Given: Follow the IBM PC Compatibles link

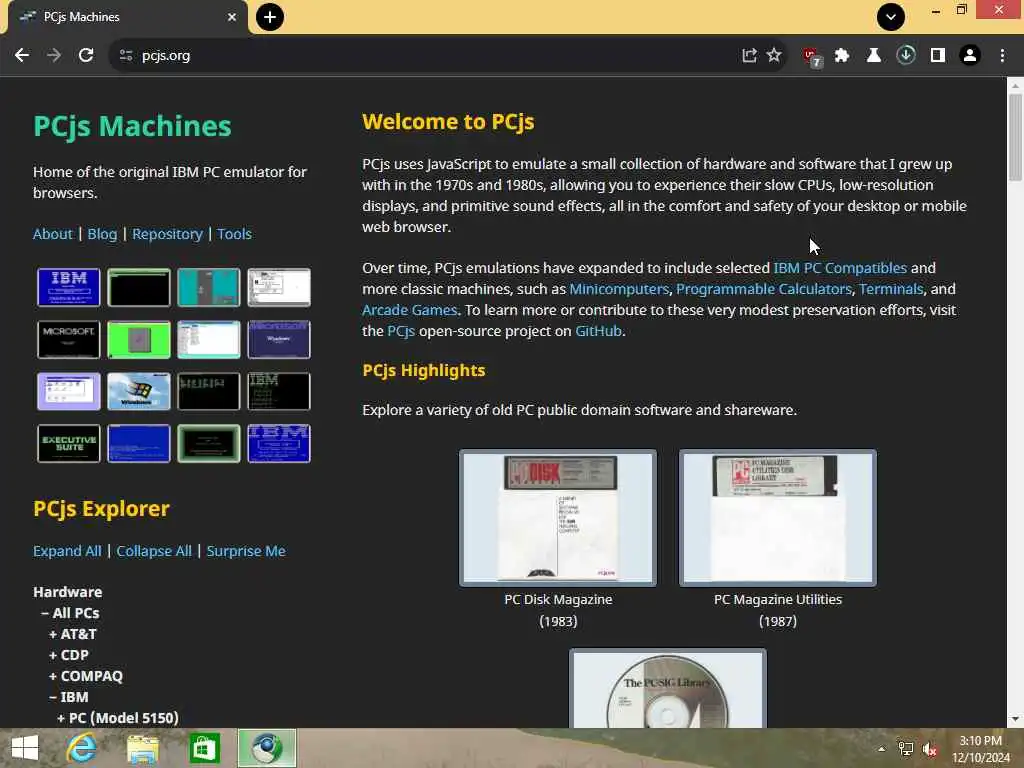Looking at the screenshot, I should tap(840, 268).
